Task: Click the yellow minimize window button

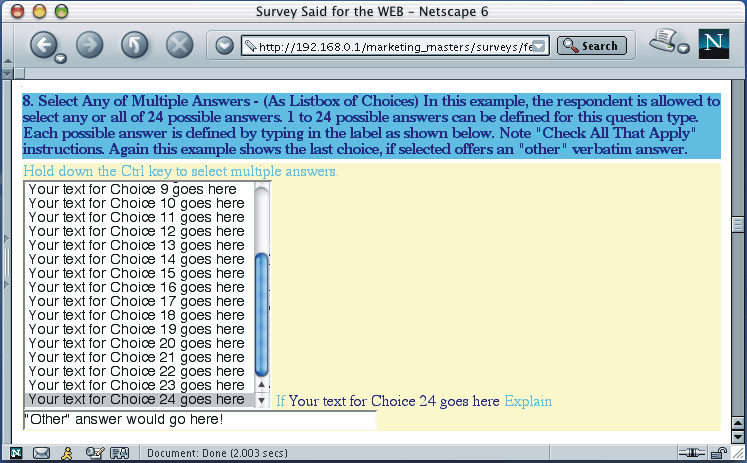Action: coord(40,11)
